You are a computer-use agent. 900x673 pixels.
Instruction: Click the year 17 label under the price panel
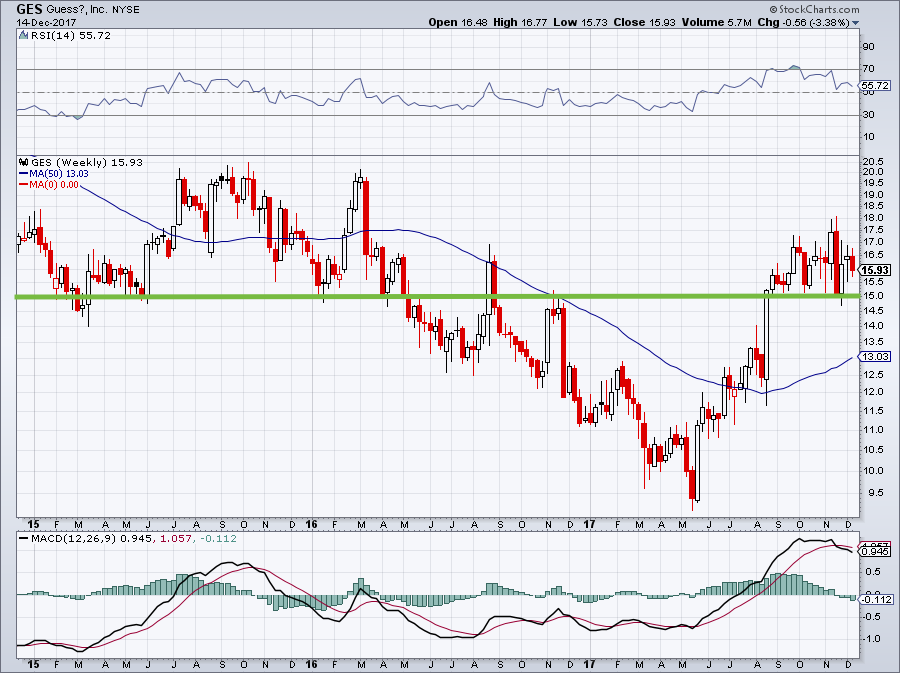589,524
